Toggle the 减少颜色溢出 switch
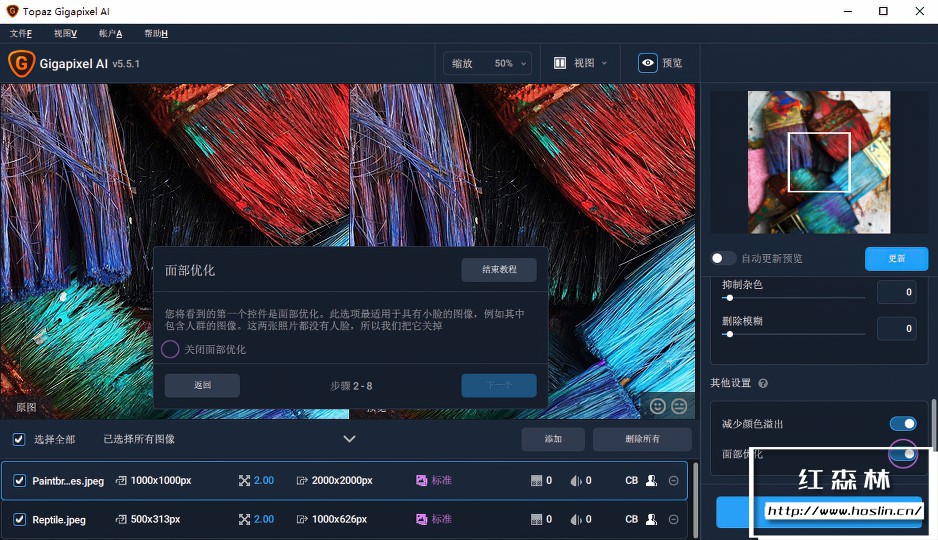This screenshot has height=540, width=938. coord(903,423)
